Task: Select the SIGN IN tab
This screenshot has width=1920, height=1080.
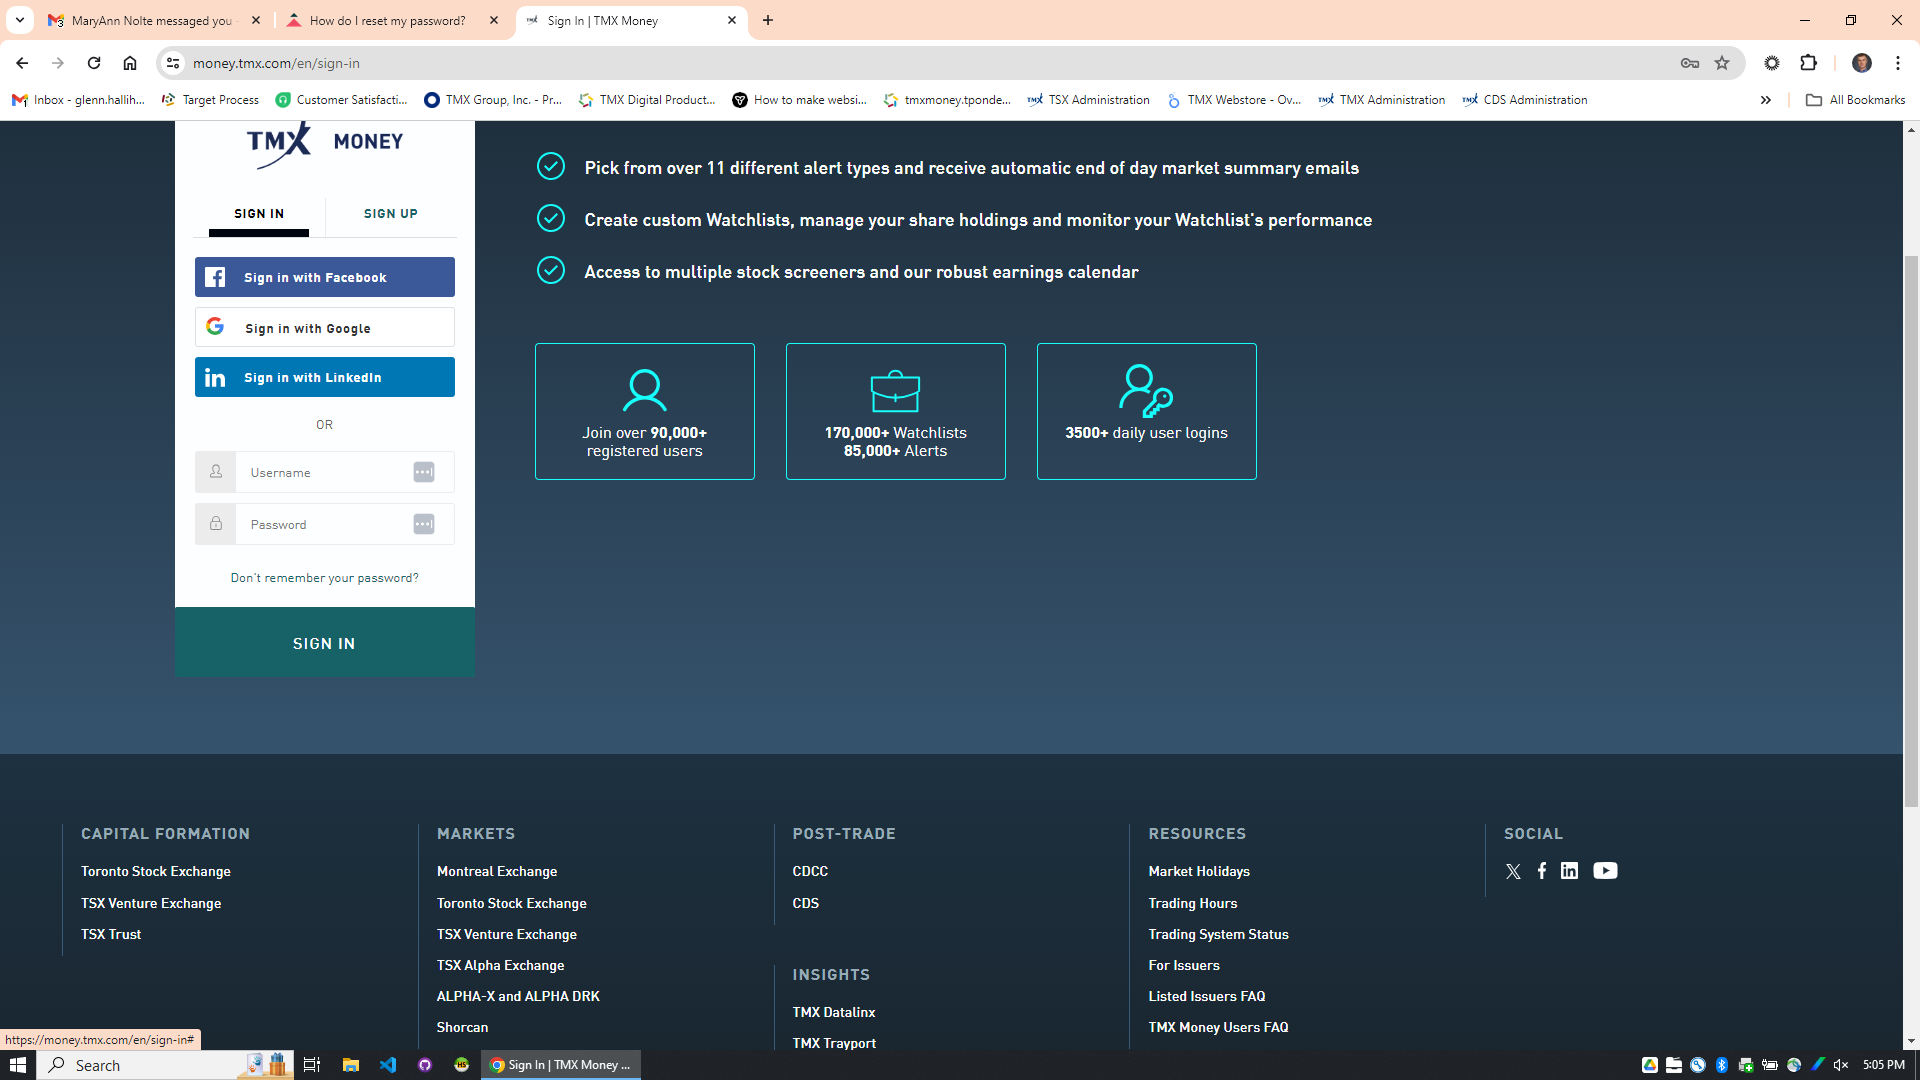Action: pos(259,214)
